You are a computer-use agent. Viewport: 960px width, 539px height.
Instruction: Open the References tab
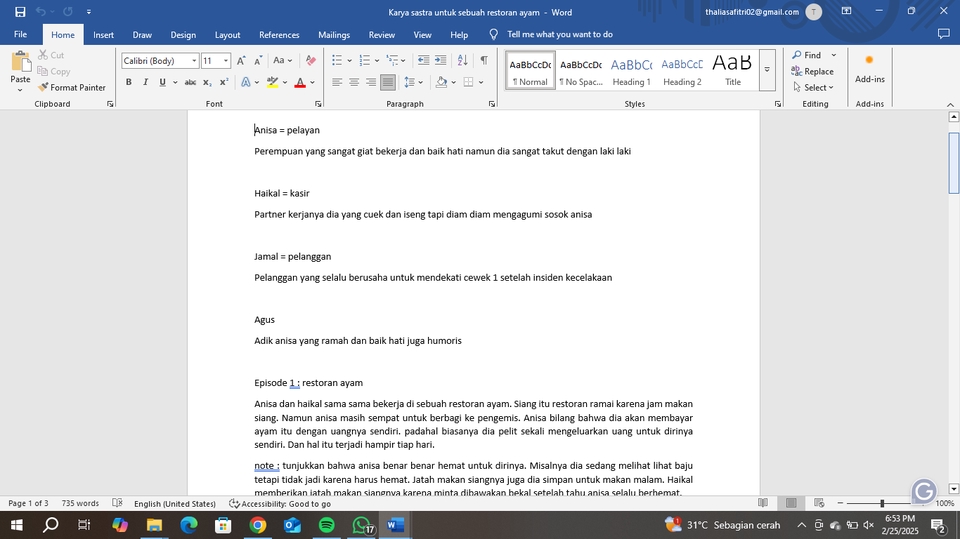click(279, 35)
